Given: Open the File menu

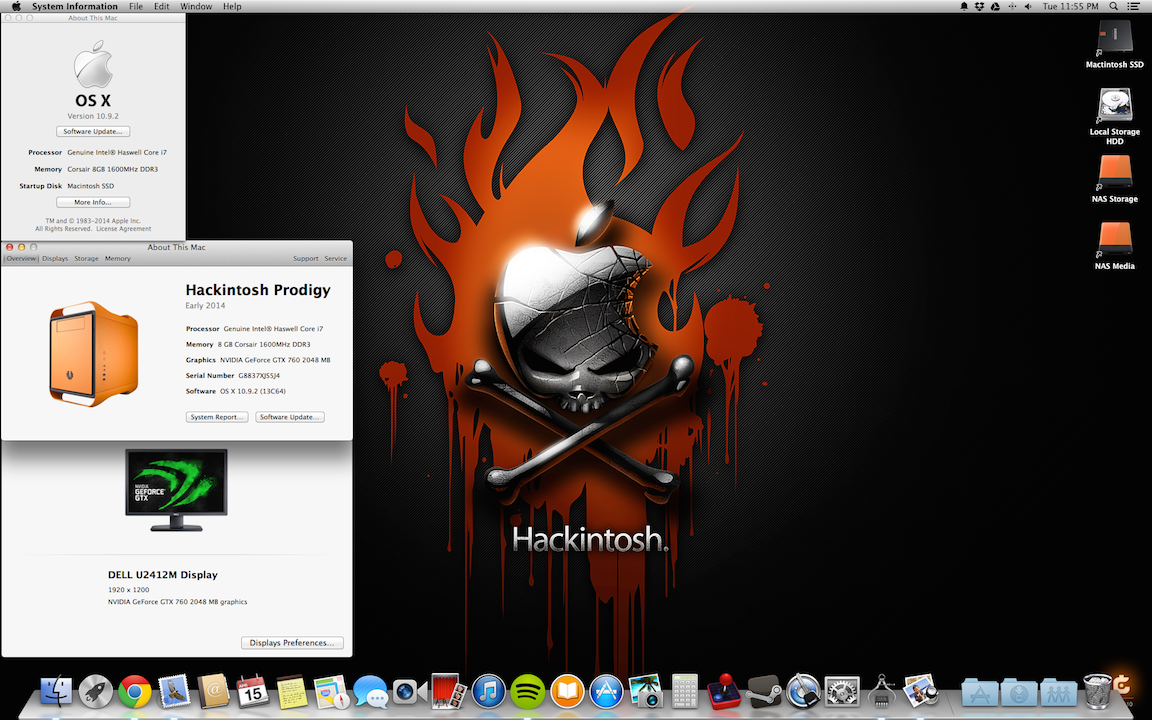Looking at the screenshot, I should (136, 7).
